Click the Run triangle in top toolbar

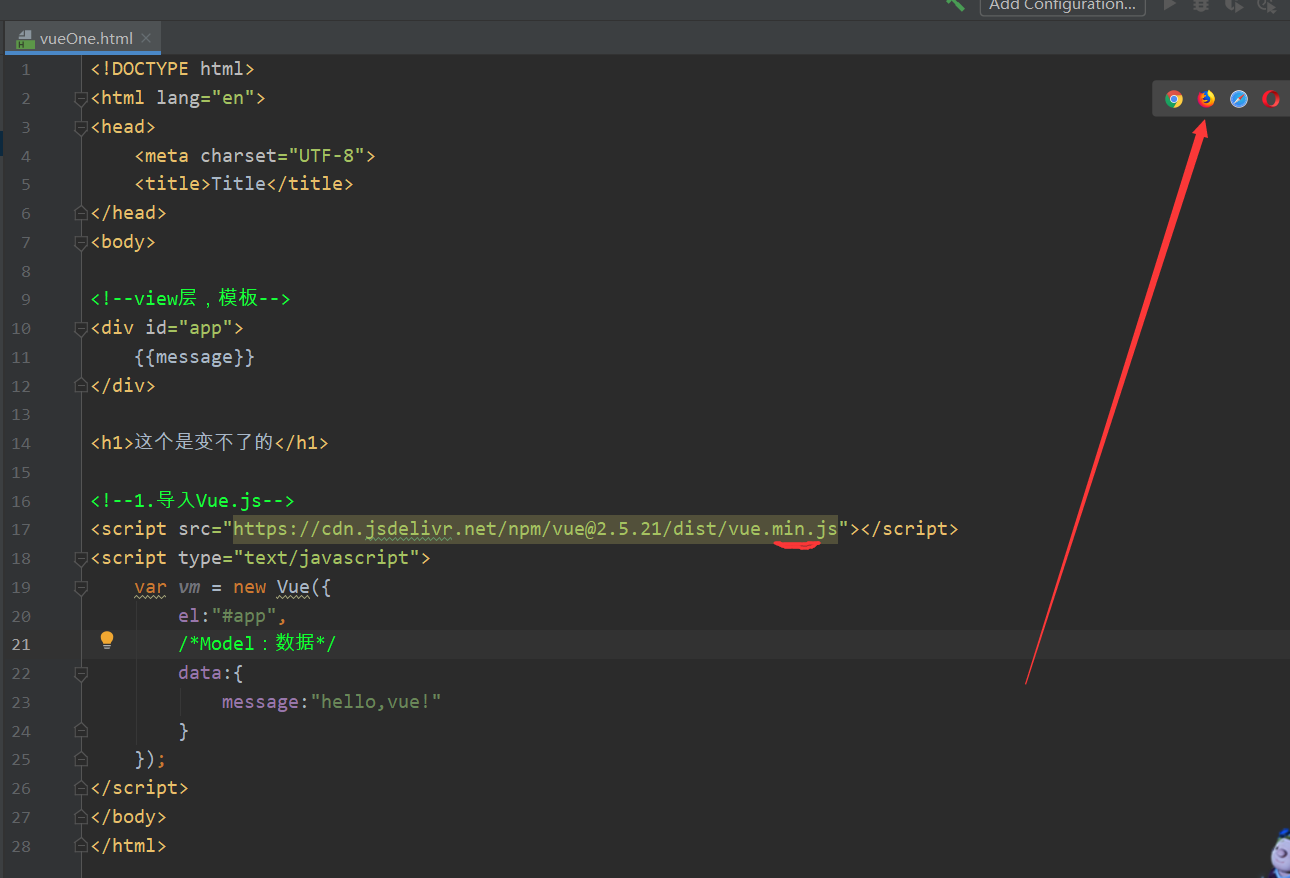click(1169, 4)
